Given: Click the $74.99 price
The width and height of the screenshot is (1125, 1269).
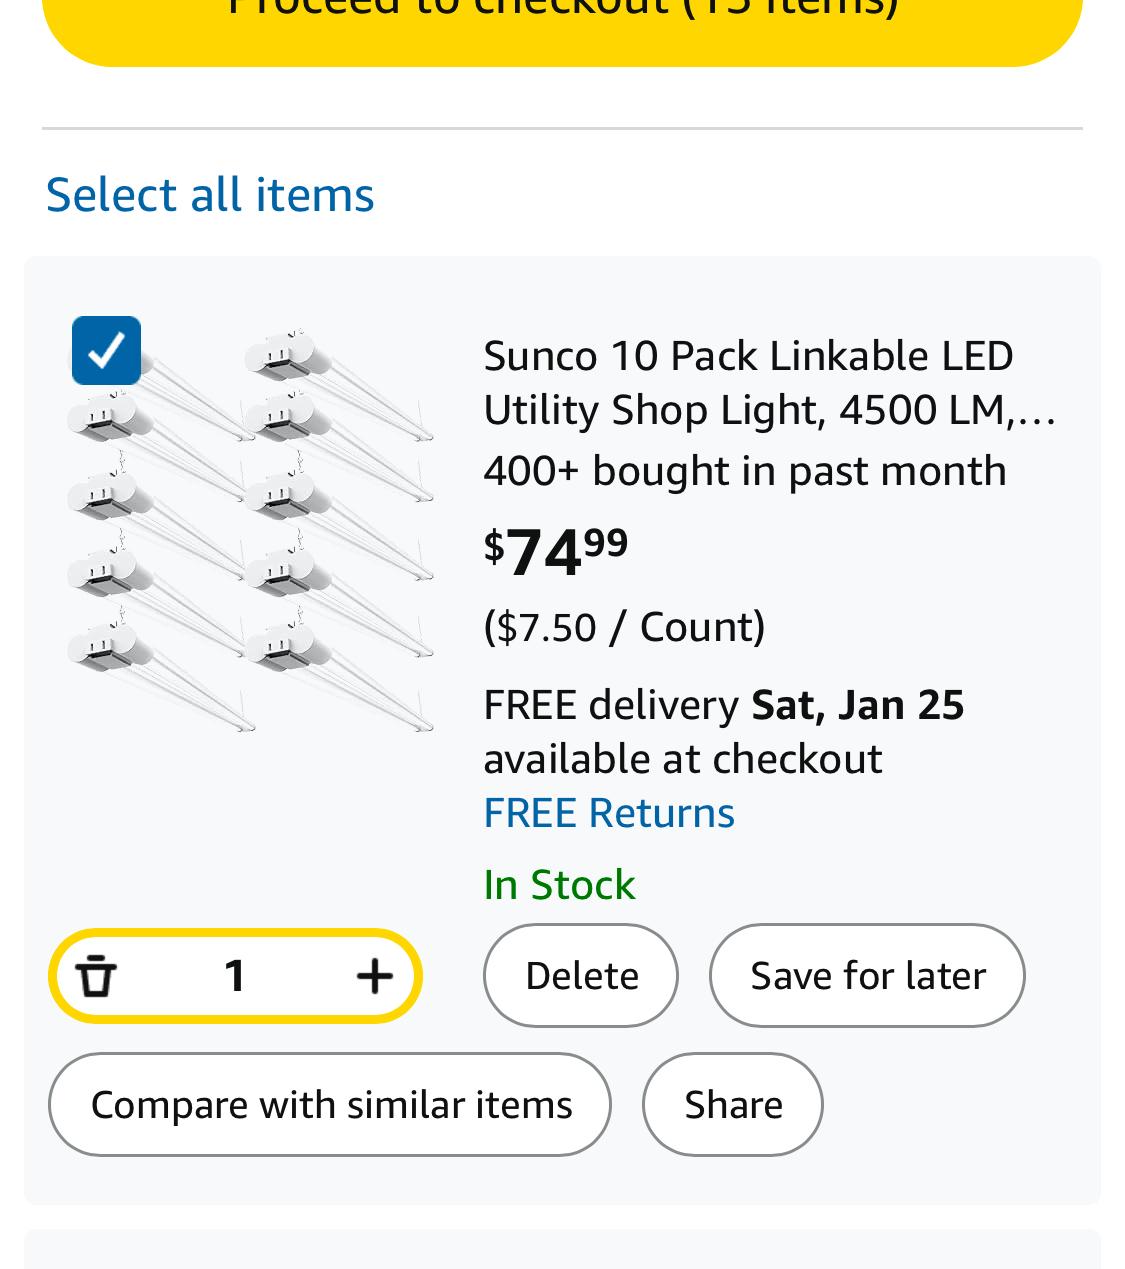Looking at the screenshot, I should tap(556, 551).
